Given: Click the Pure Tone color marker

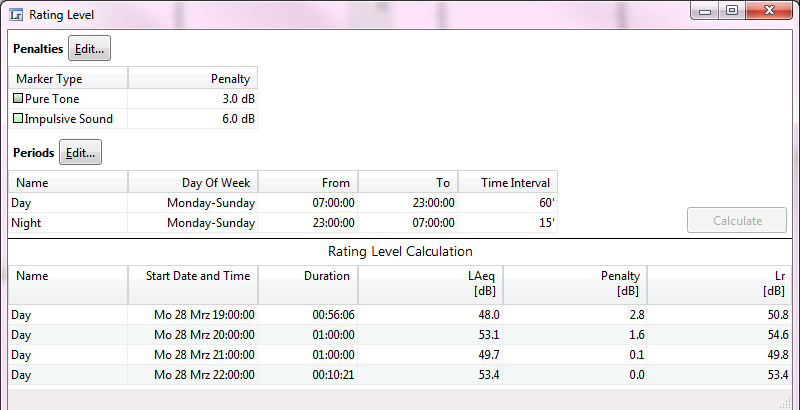Looking at the screenshot, I should 18,99.
